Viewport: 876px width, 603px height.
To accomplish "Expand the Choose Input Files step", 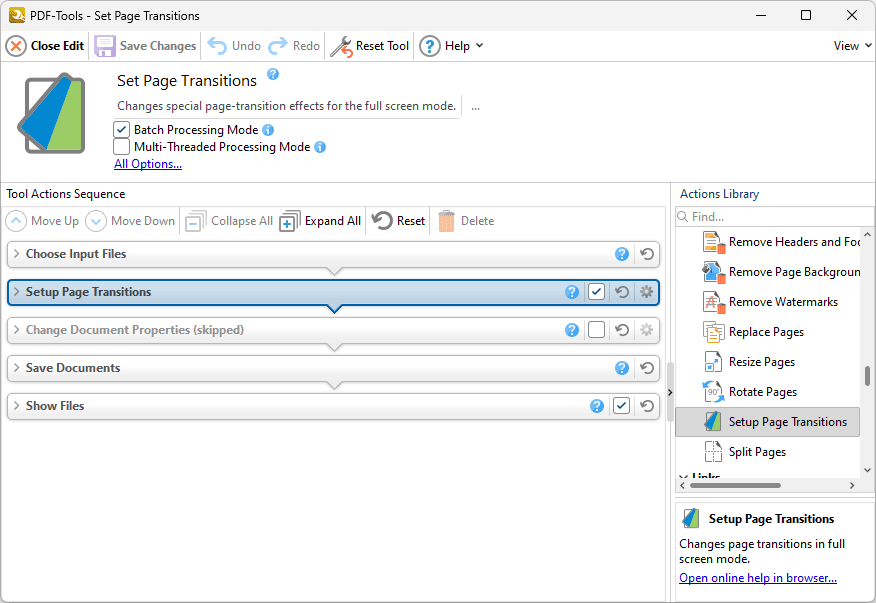I will click(x=16, y=254).
